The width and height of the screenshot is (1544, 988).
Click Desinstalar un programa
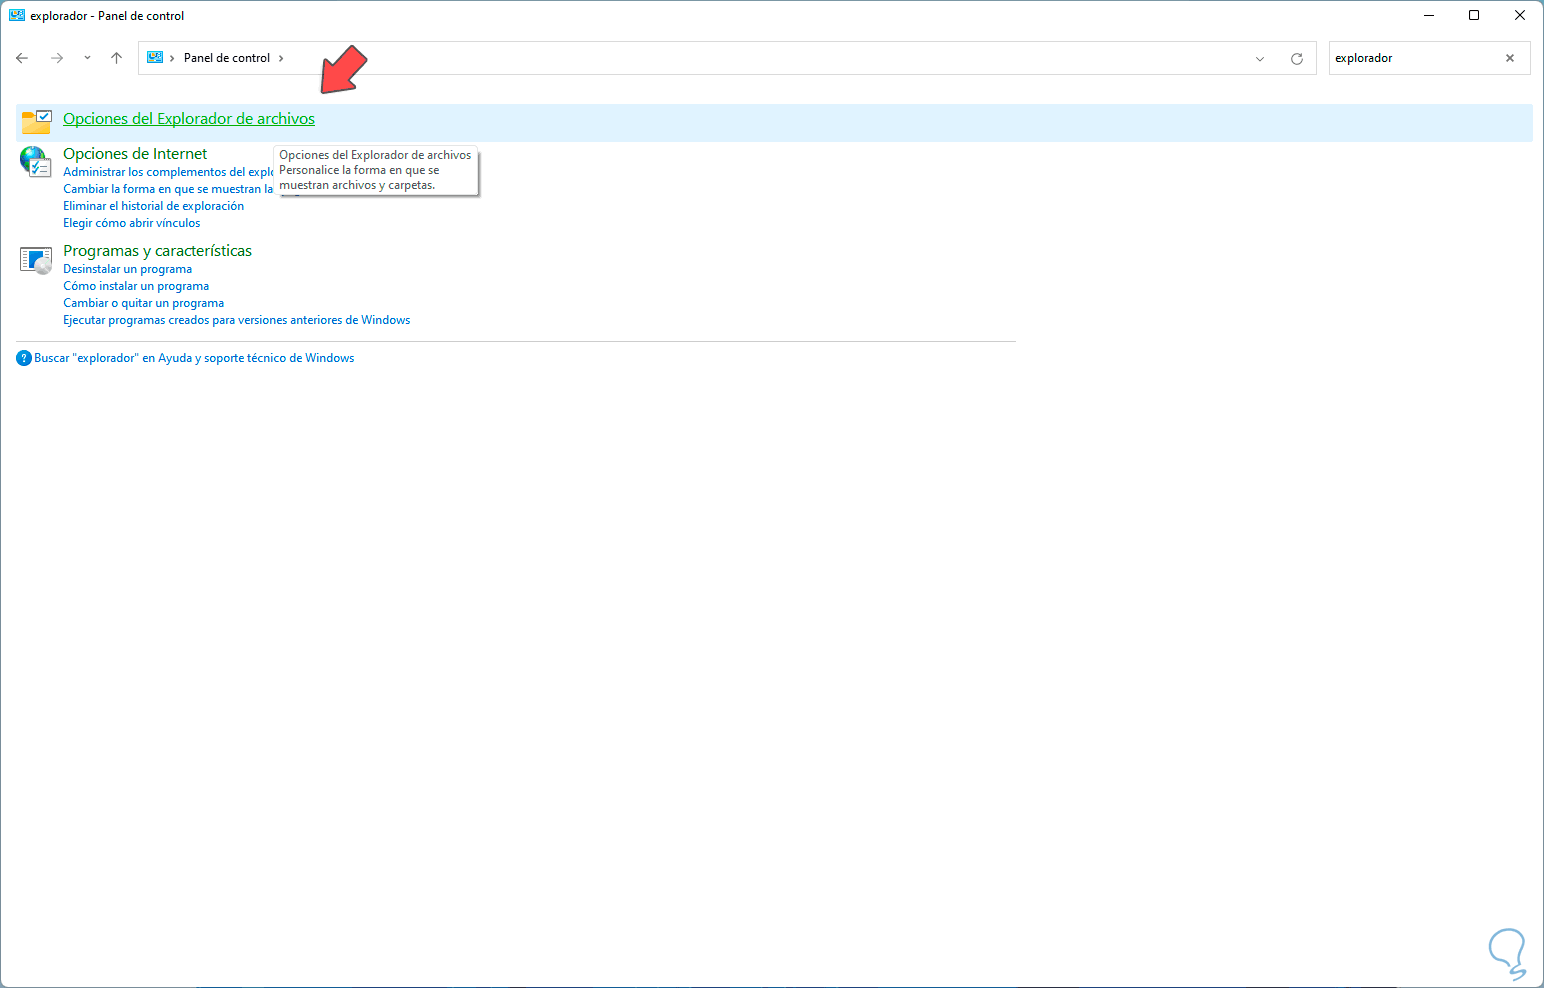[x=127, y=269]
